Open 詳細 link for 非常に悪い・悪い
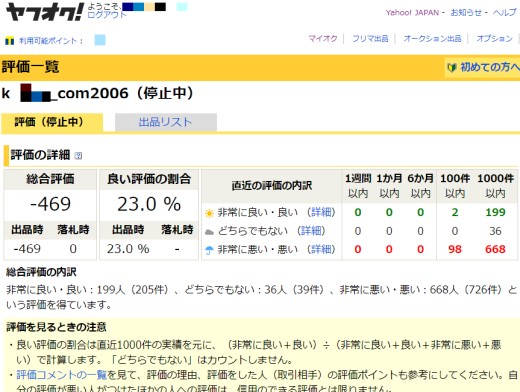This screenshot has width=520, height=392. coord(321,249)
